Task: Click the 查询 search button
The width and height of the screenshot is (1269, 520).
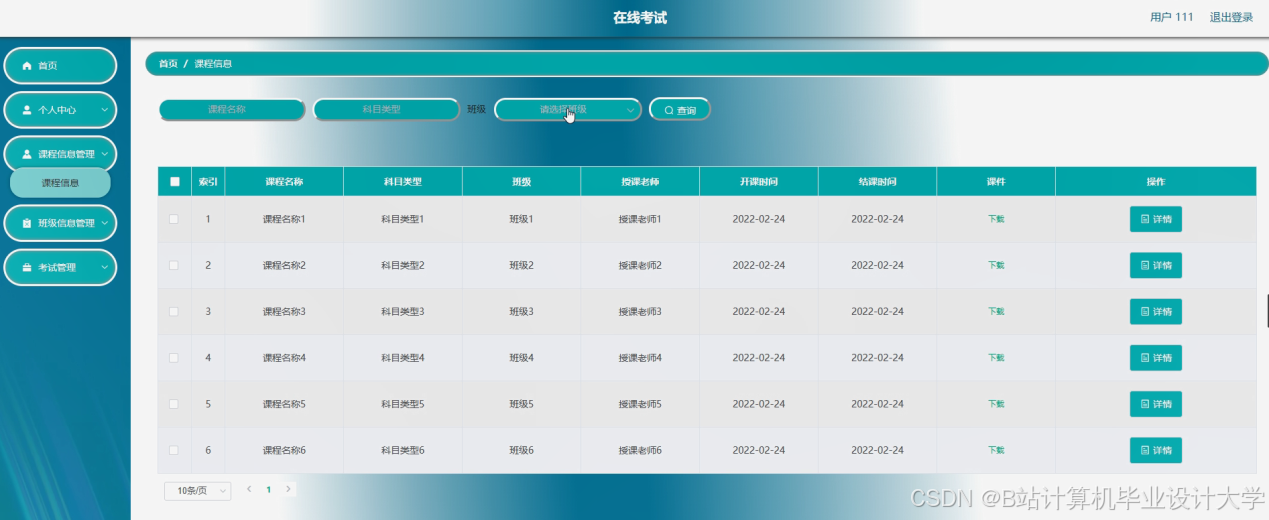Action: (680, 109)
